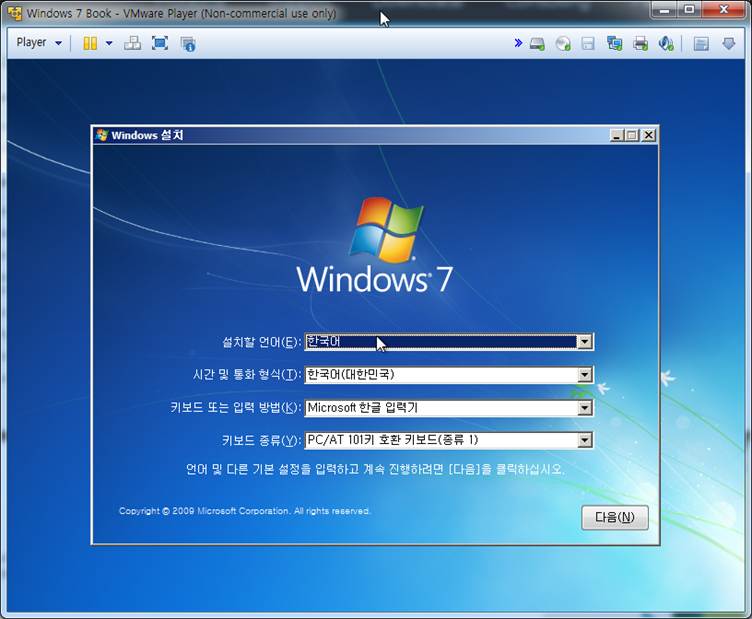This screenshot has height=619, width=752.
Task: Click the Microsoft copyright text
Action: coord(245,511)
